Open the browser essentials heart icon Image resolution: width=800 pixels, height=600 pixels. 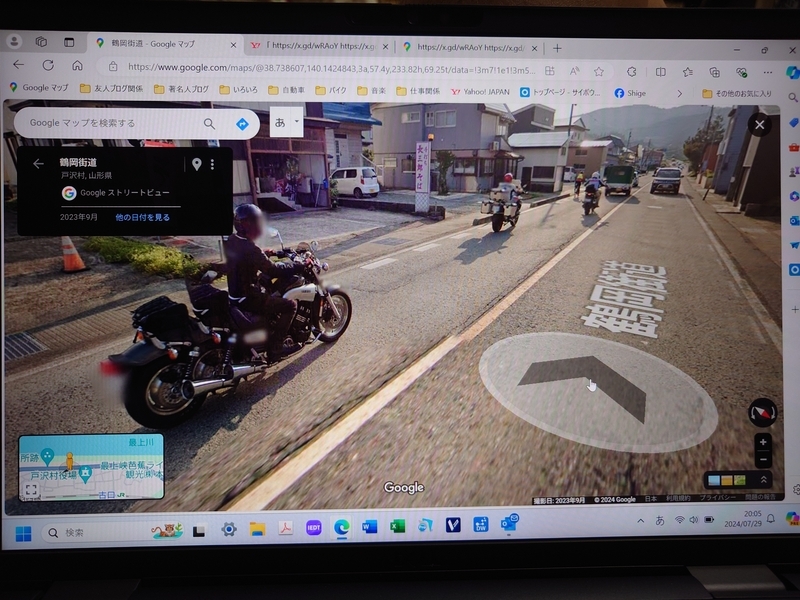[742, 72]
